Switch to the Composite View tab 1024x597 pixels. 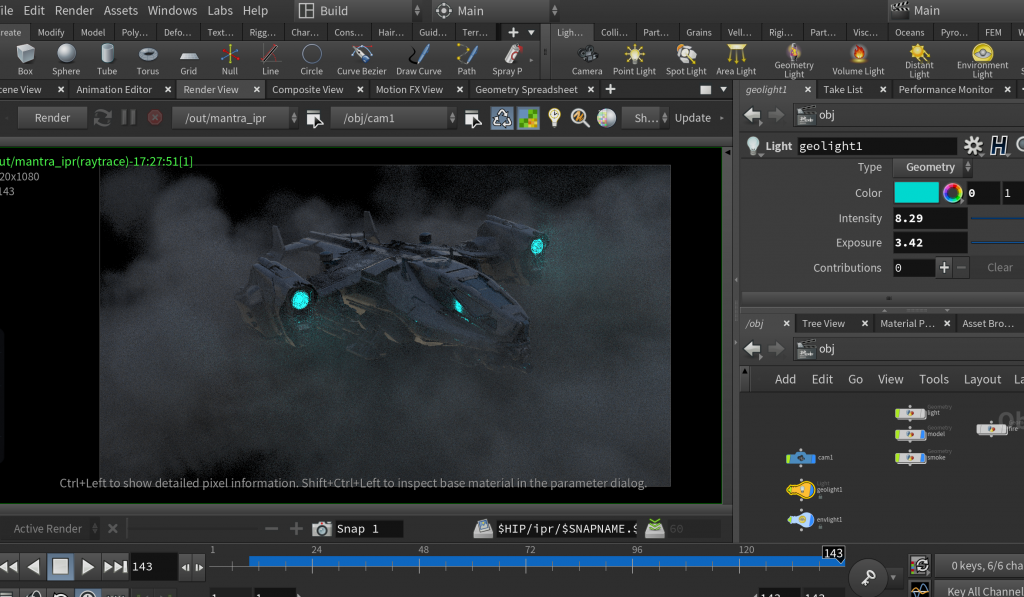[308, 89]
